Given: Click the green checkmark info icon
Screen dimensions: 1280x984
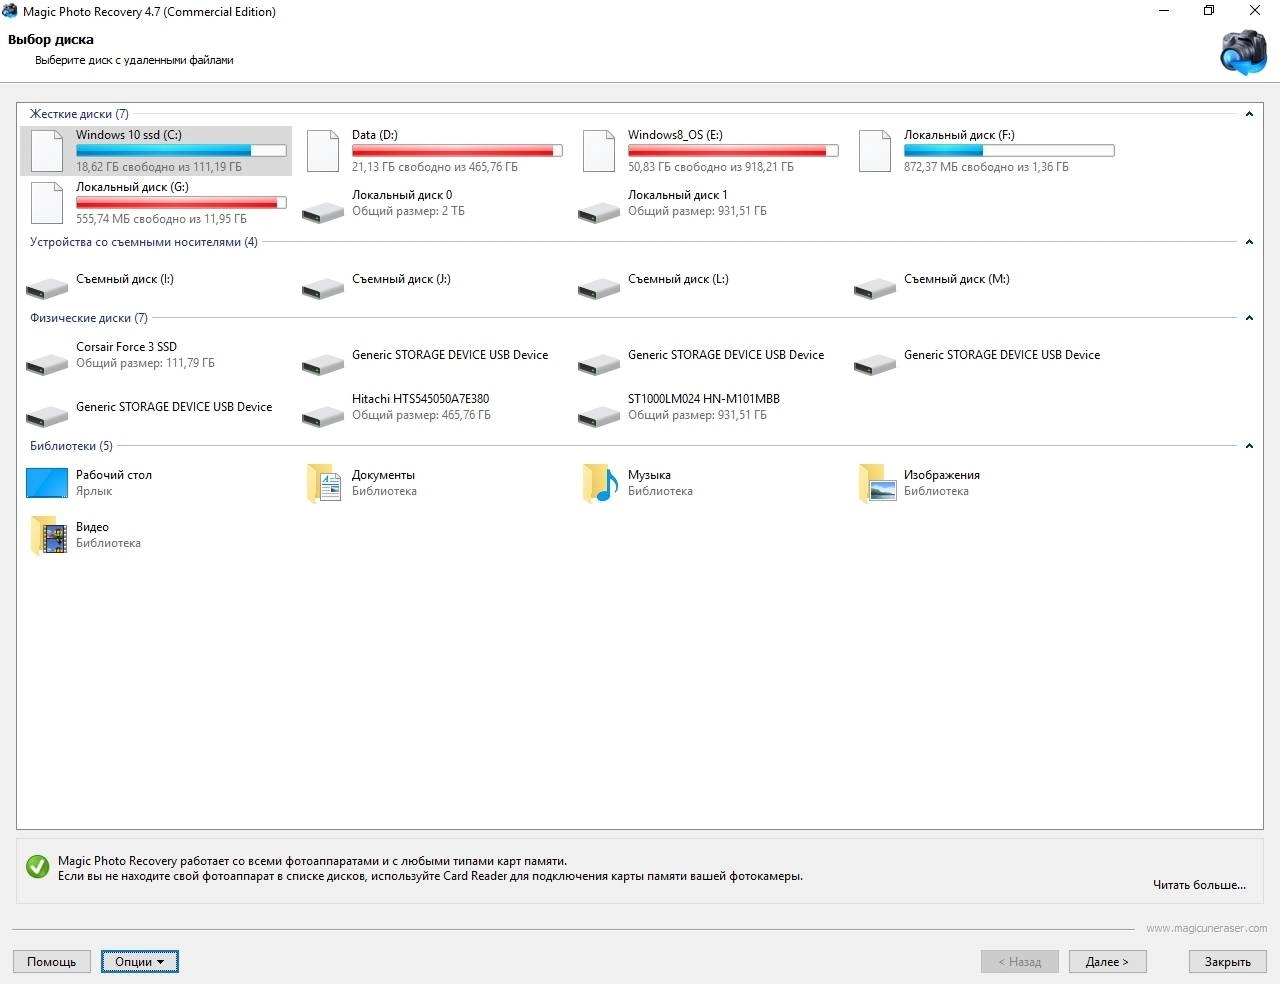Looking at the screenshot, I should 38,866.
